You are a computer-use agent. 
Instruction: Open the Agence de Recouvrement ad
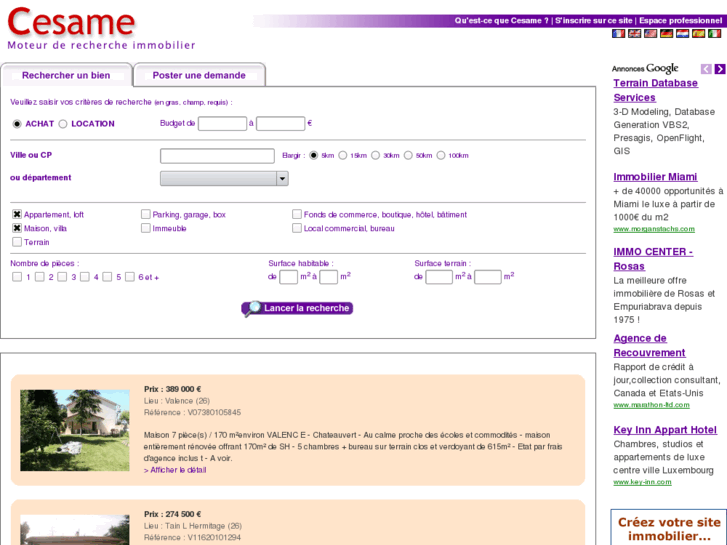tap(649, 346)
